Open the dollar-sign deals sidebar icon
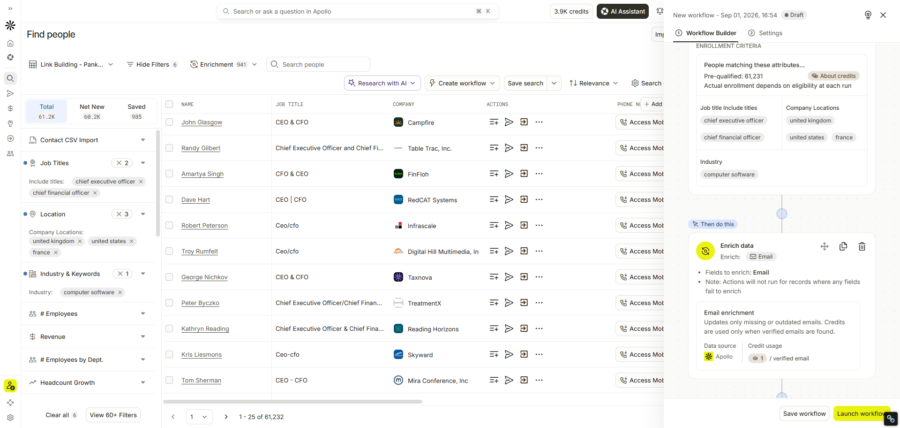Viewport: 900px width, 428px height. click(x=10, y=108)
